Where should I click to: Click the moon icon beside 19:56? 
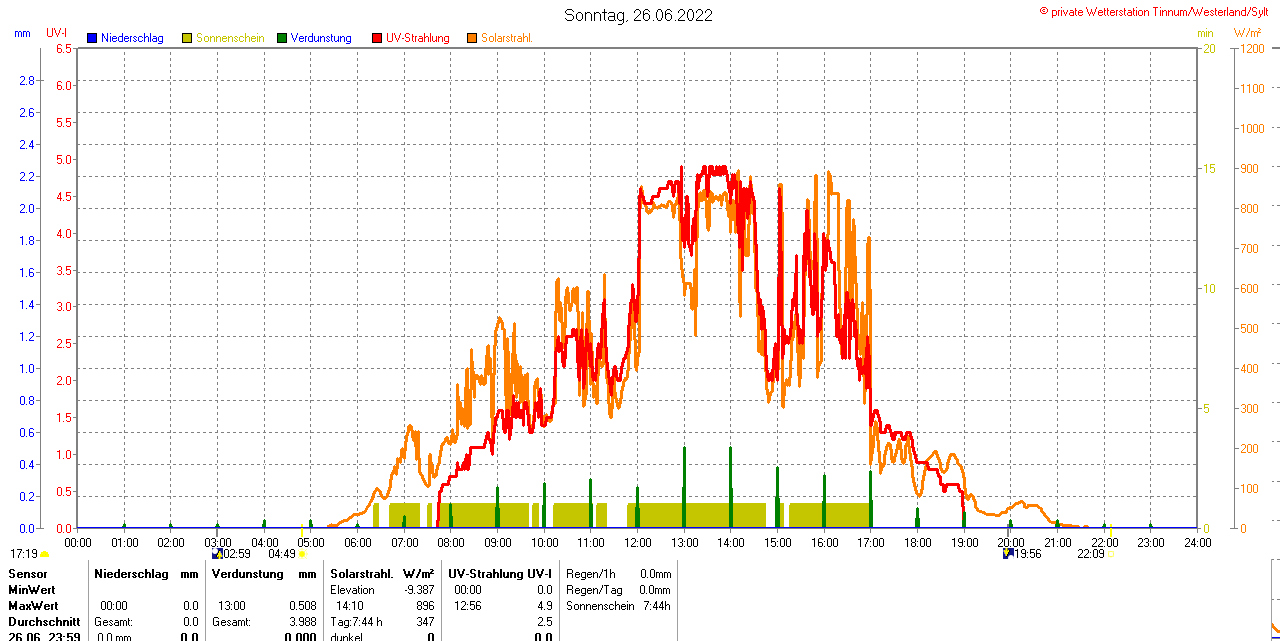point(1007,553)
